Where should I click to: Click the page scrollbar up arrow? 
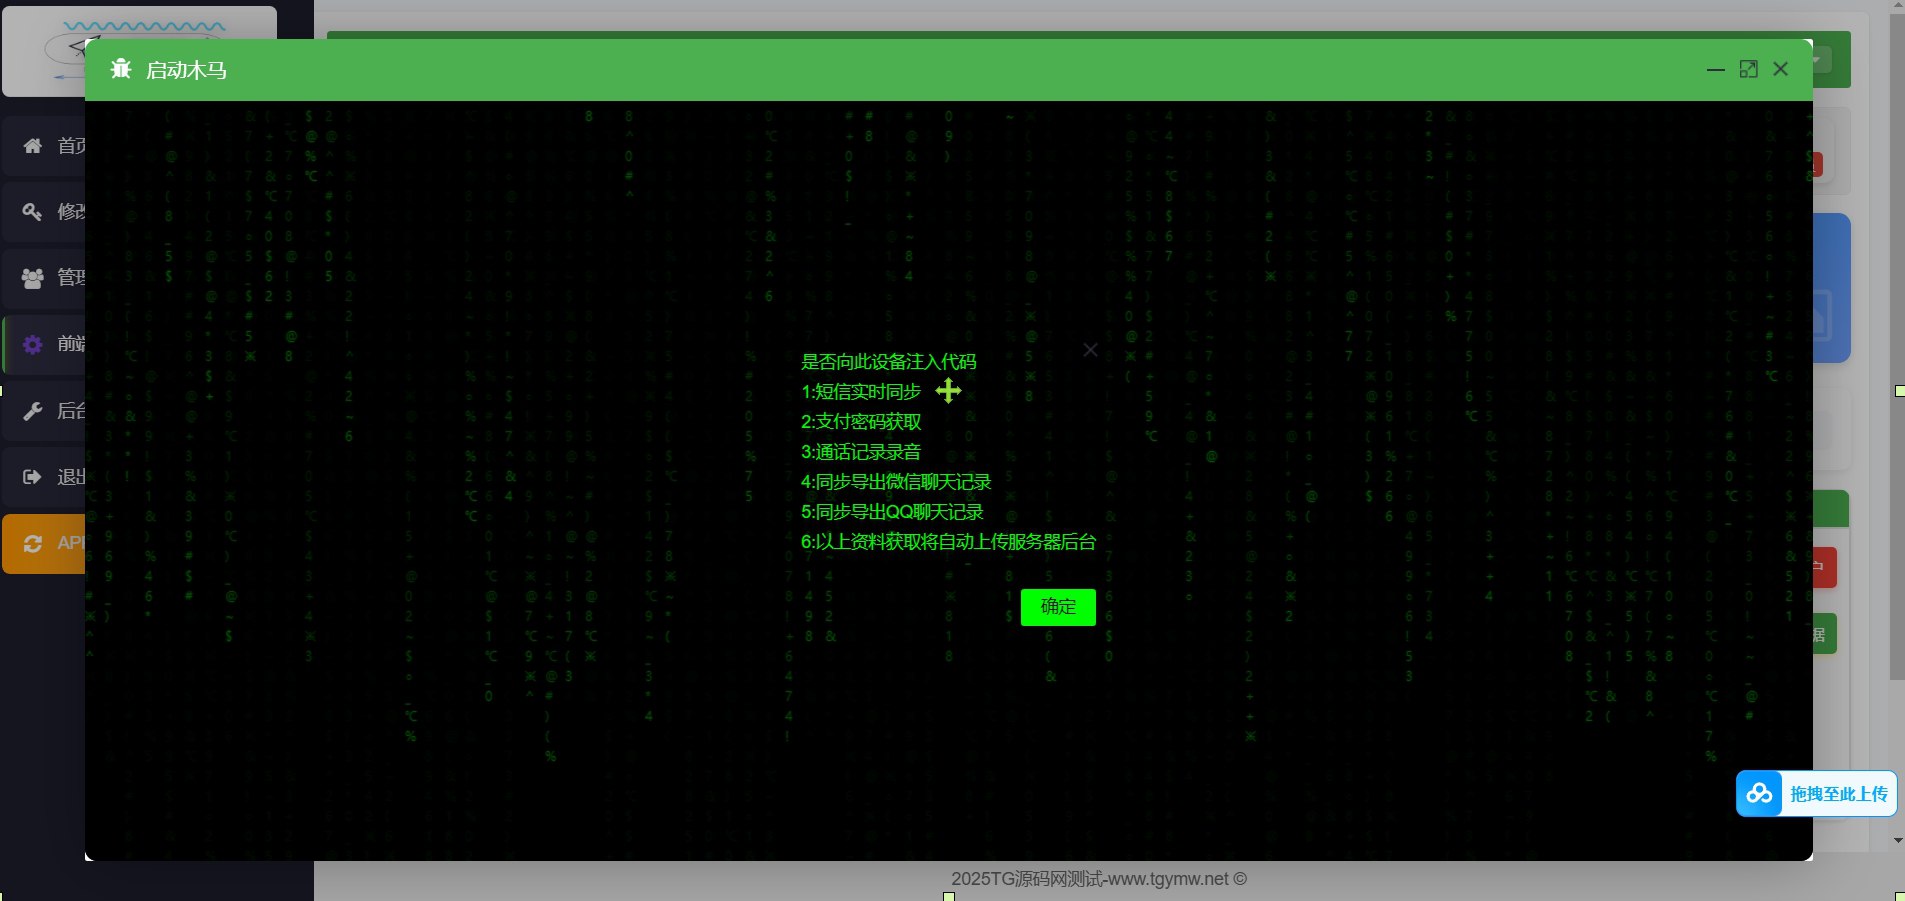pyautogui.click(x=1897, y=6)
